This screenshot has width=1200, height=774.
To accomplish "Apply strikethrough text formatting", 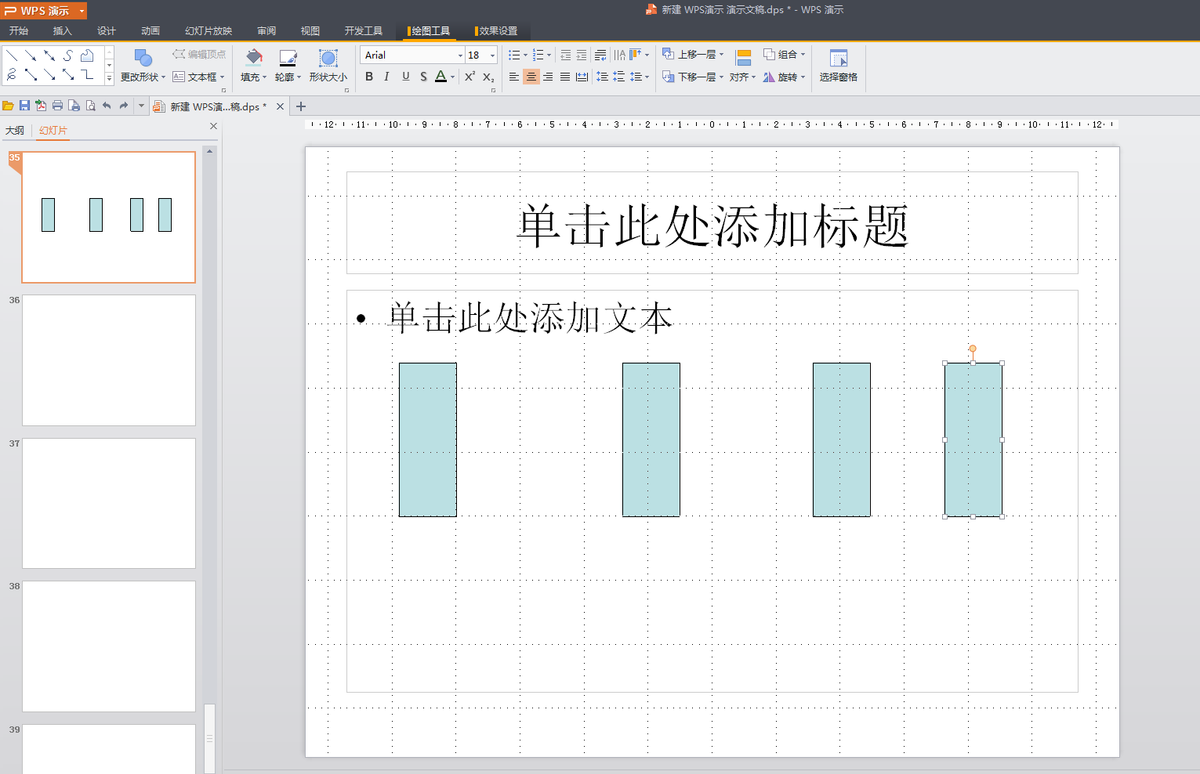I will tap(424, 76).
